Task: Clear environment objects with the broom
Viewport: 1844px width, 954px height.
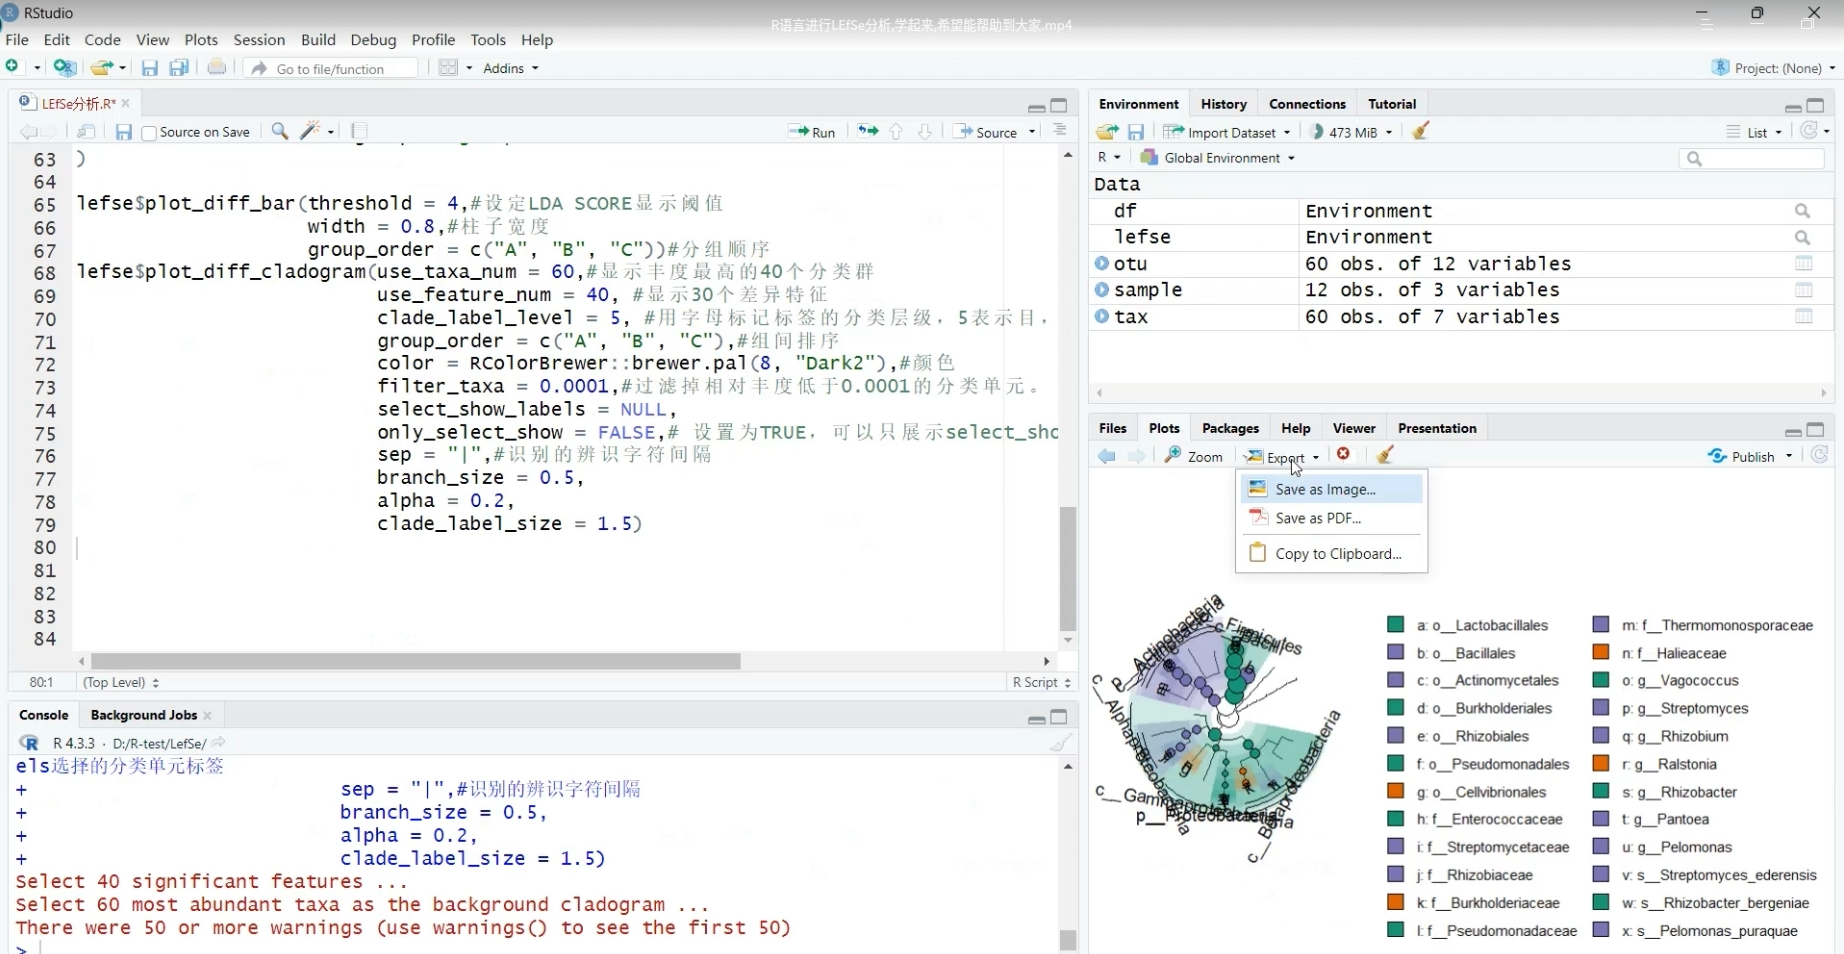Action: click(1420, 131)
